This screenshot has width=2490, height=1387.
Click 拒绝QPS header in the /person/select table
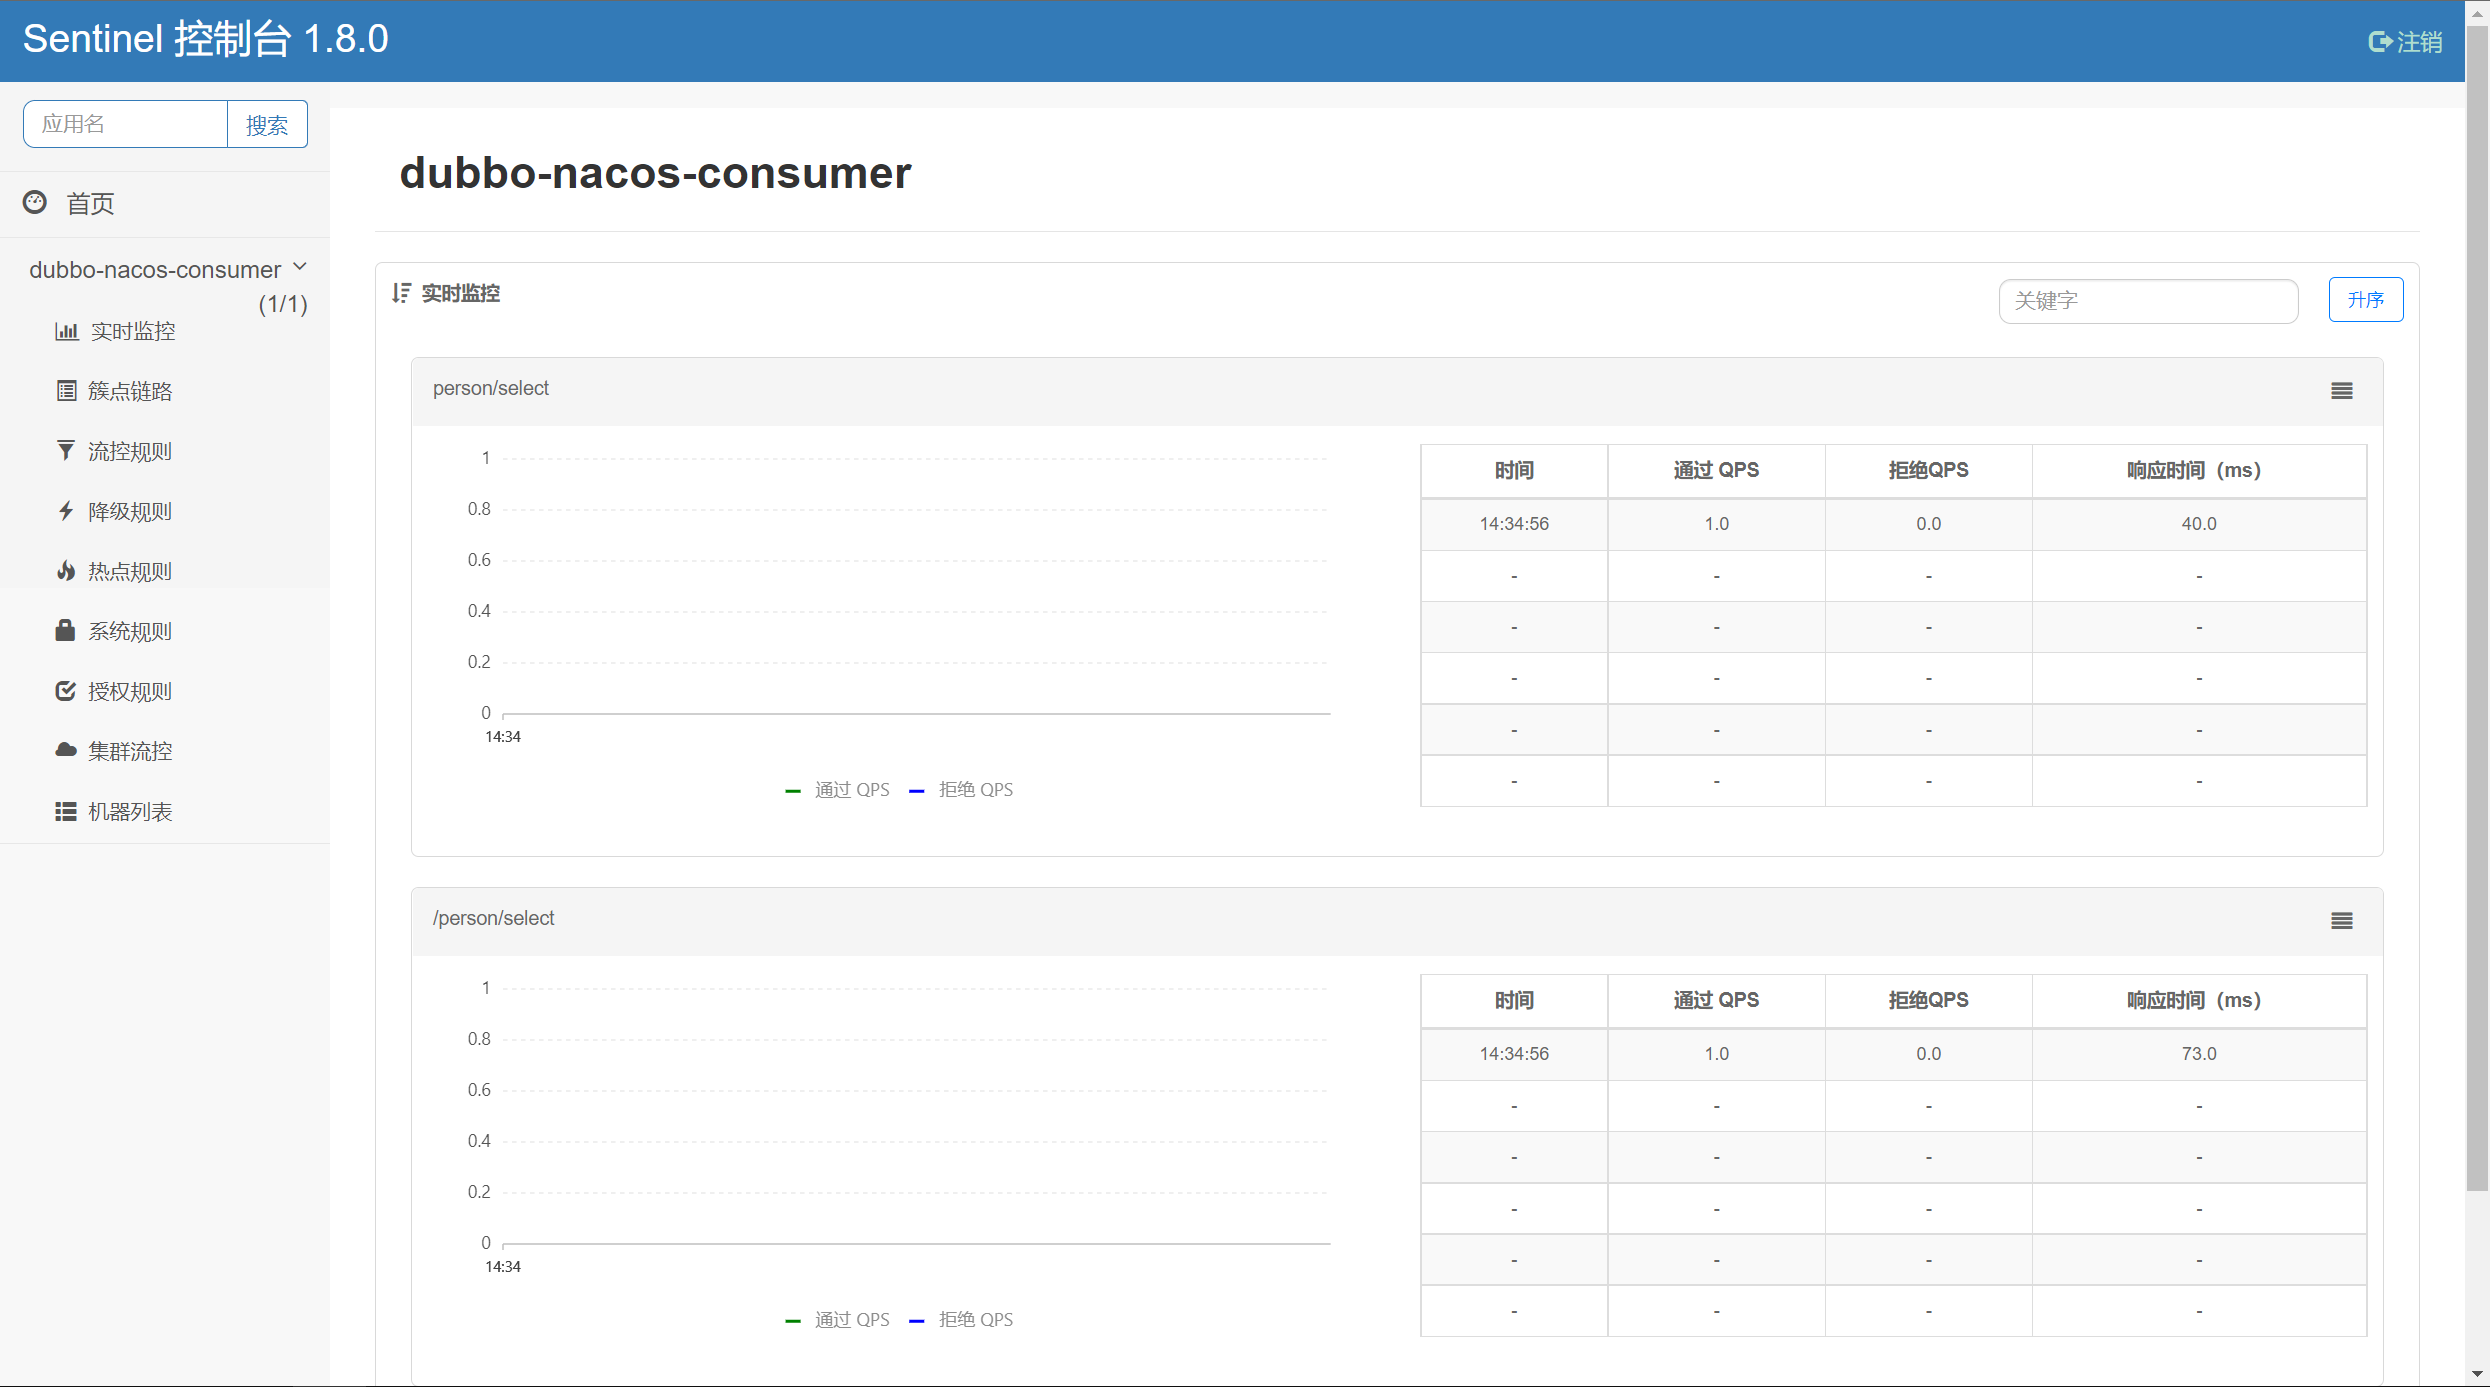pyautogui.click(x=1928, y=1000)
